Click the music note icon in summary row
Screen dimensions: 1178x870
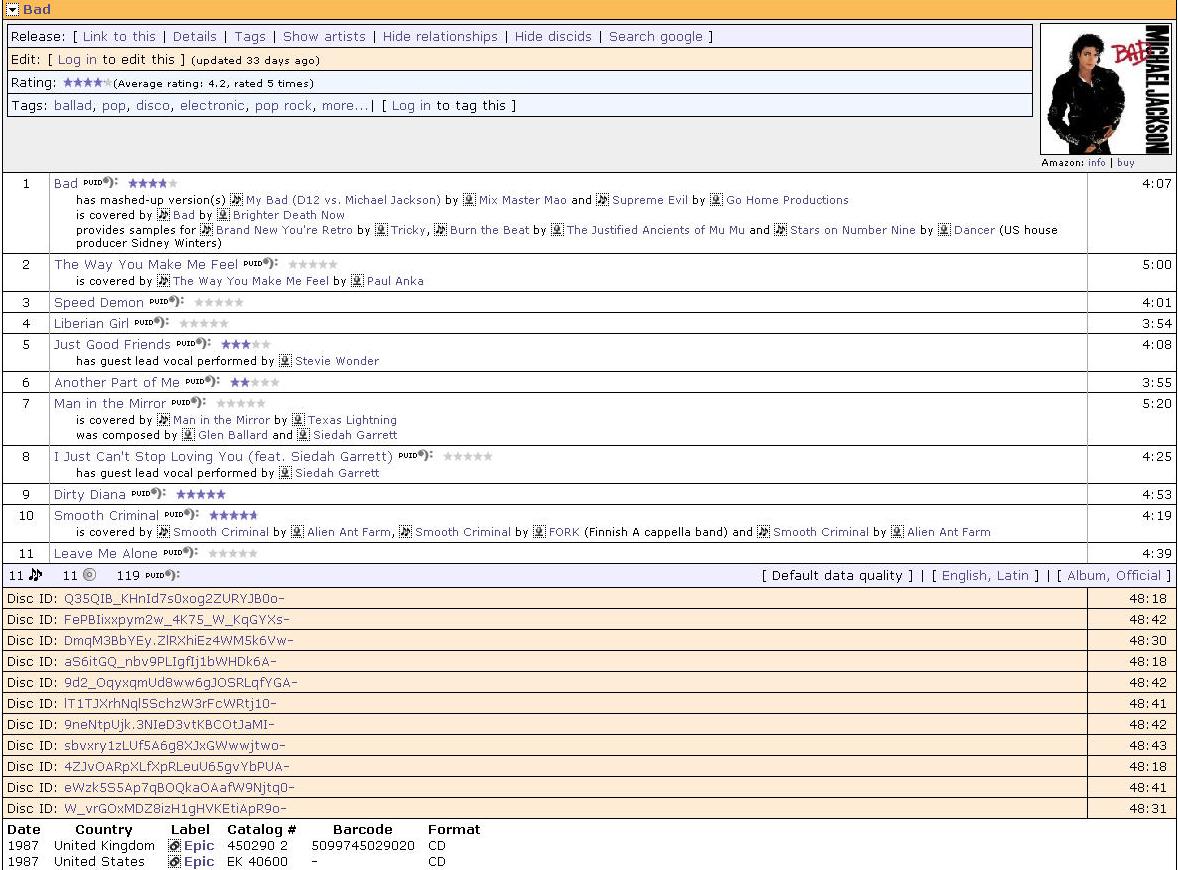[36, 575]
